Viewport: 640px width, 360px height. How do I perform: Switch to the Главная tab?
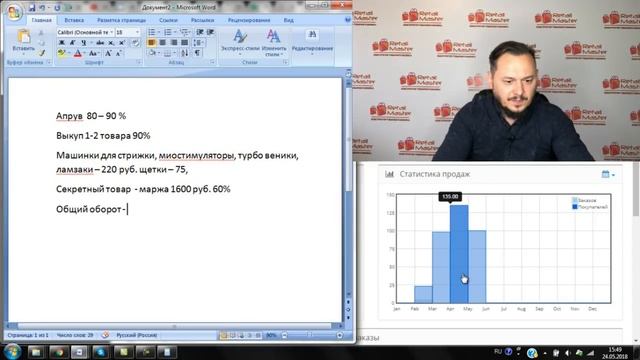tap(42, 20)
